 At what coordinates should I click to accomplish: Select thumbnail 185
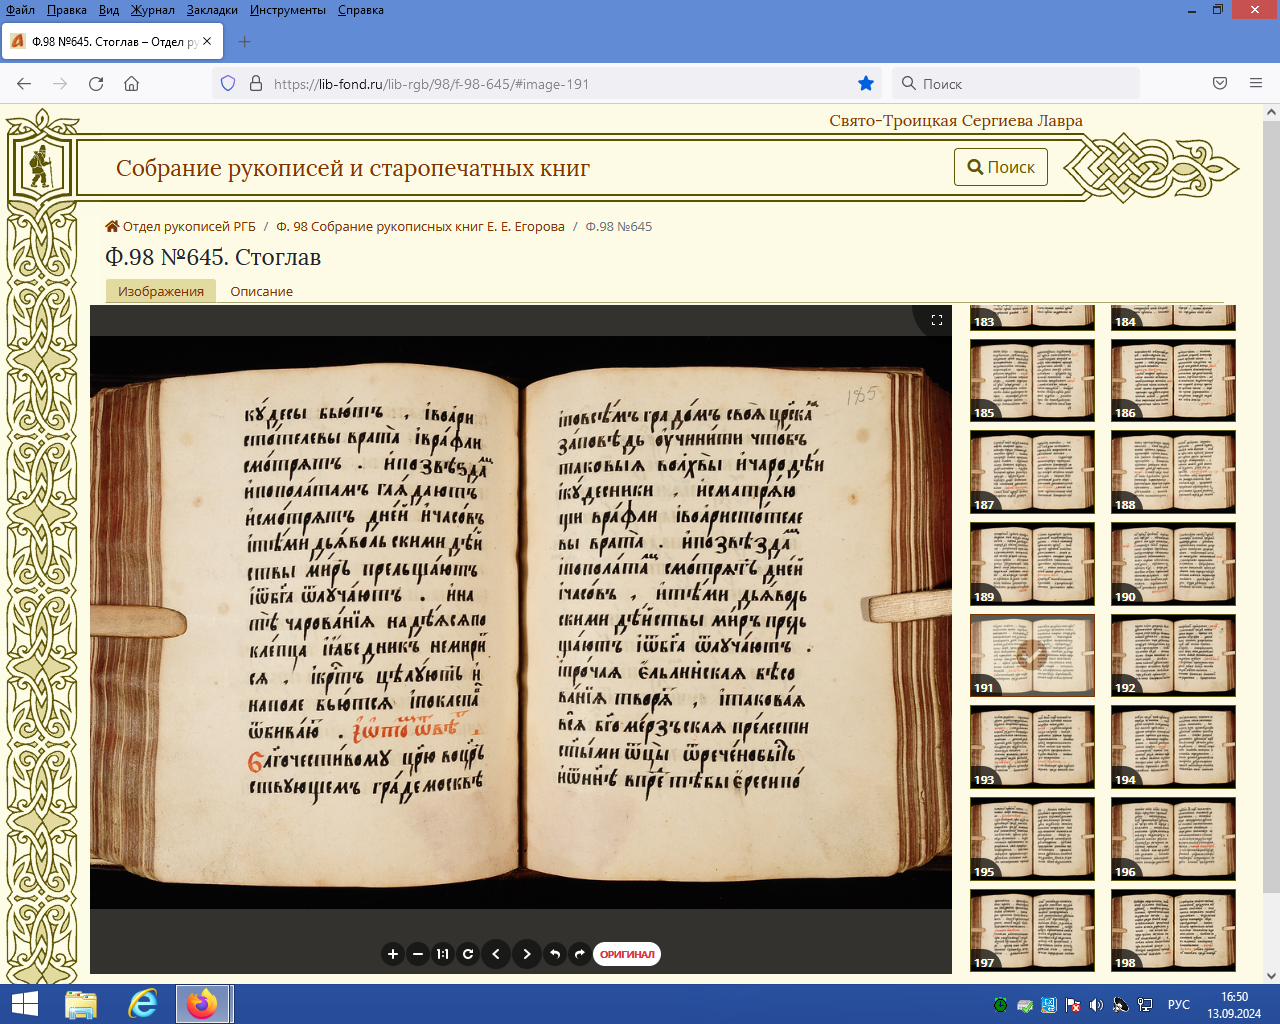(1032, 380)
